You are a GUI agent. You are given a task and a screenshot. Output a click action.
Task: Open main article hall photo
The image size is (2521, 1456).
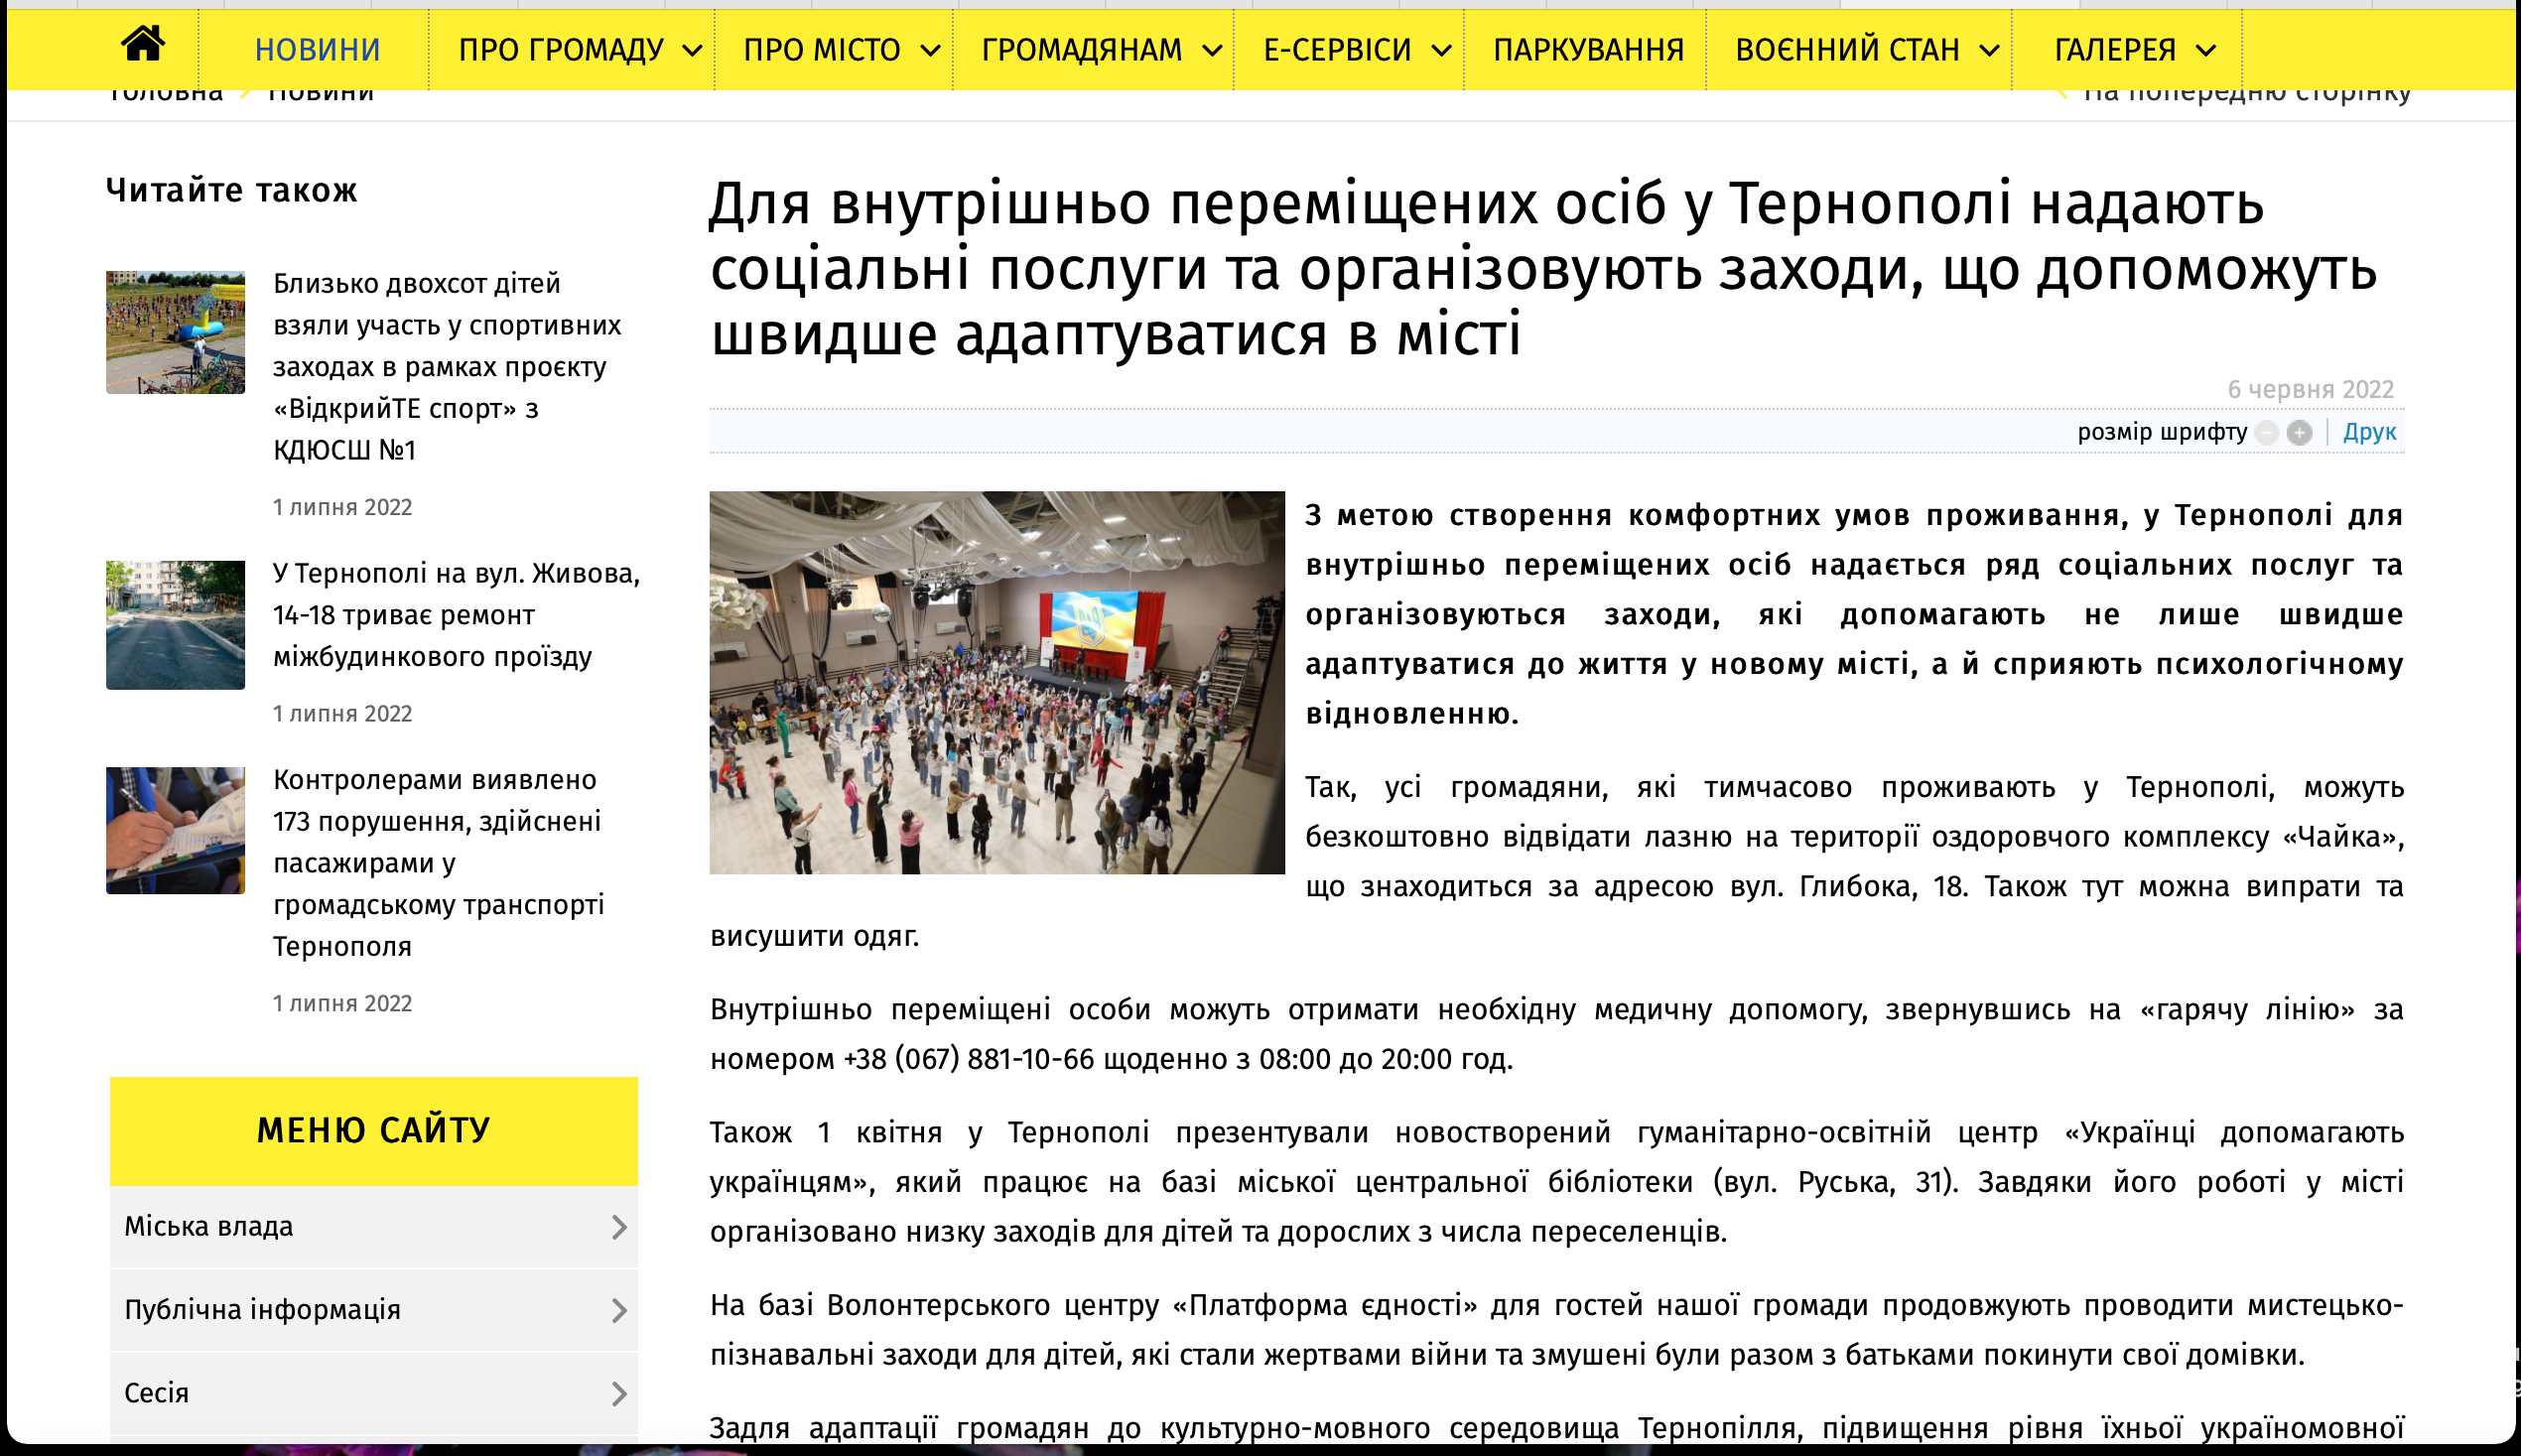[x=996, y=682]
